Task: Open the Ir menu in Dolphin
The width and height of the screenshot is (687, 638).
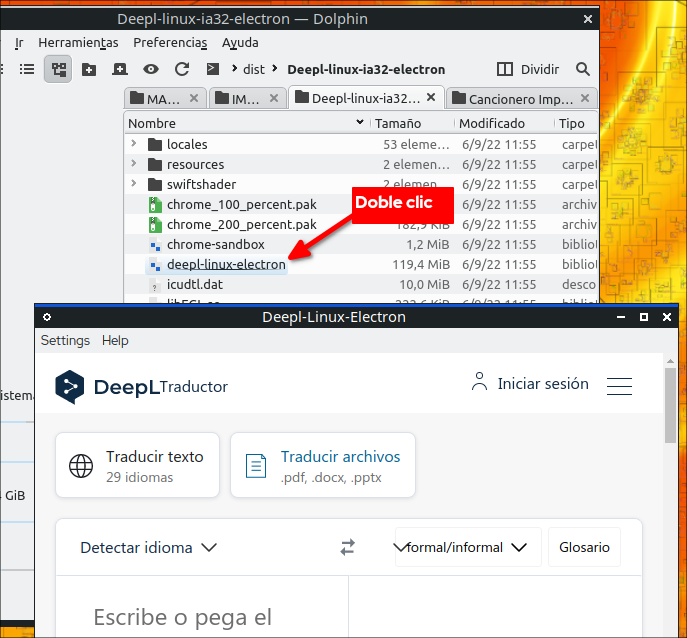Action: pyautogui.click(x=19, y=43)
